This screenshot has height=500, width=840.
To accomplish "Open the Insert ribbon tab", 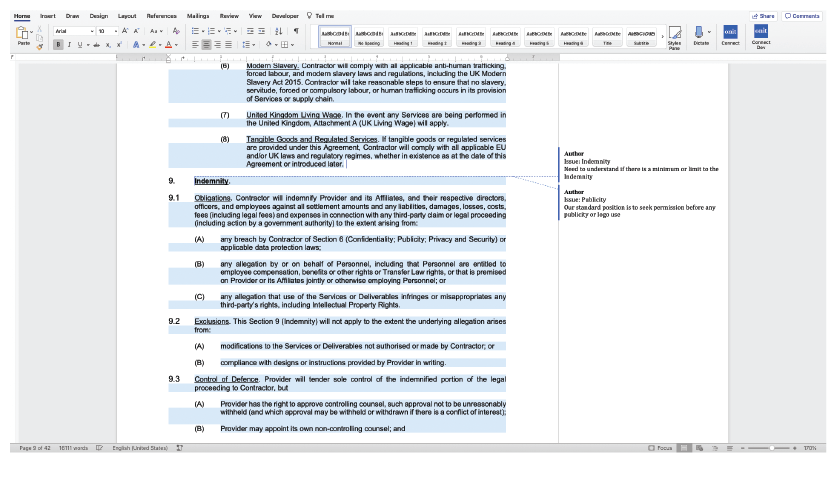I will [47, 16].
